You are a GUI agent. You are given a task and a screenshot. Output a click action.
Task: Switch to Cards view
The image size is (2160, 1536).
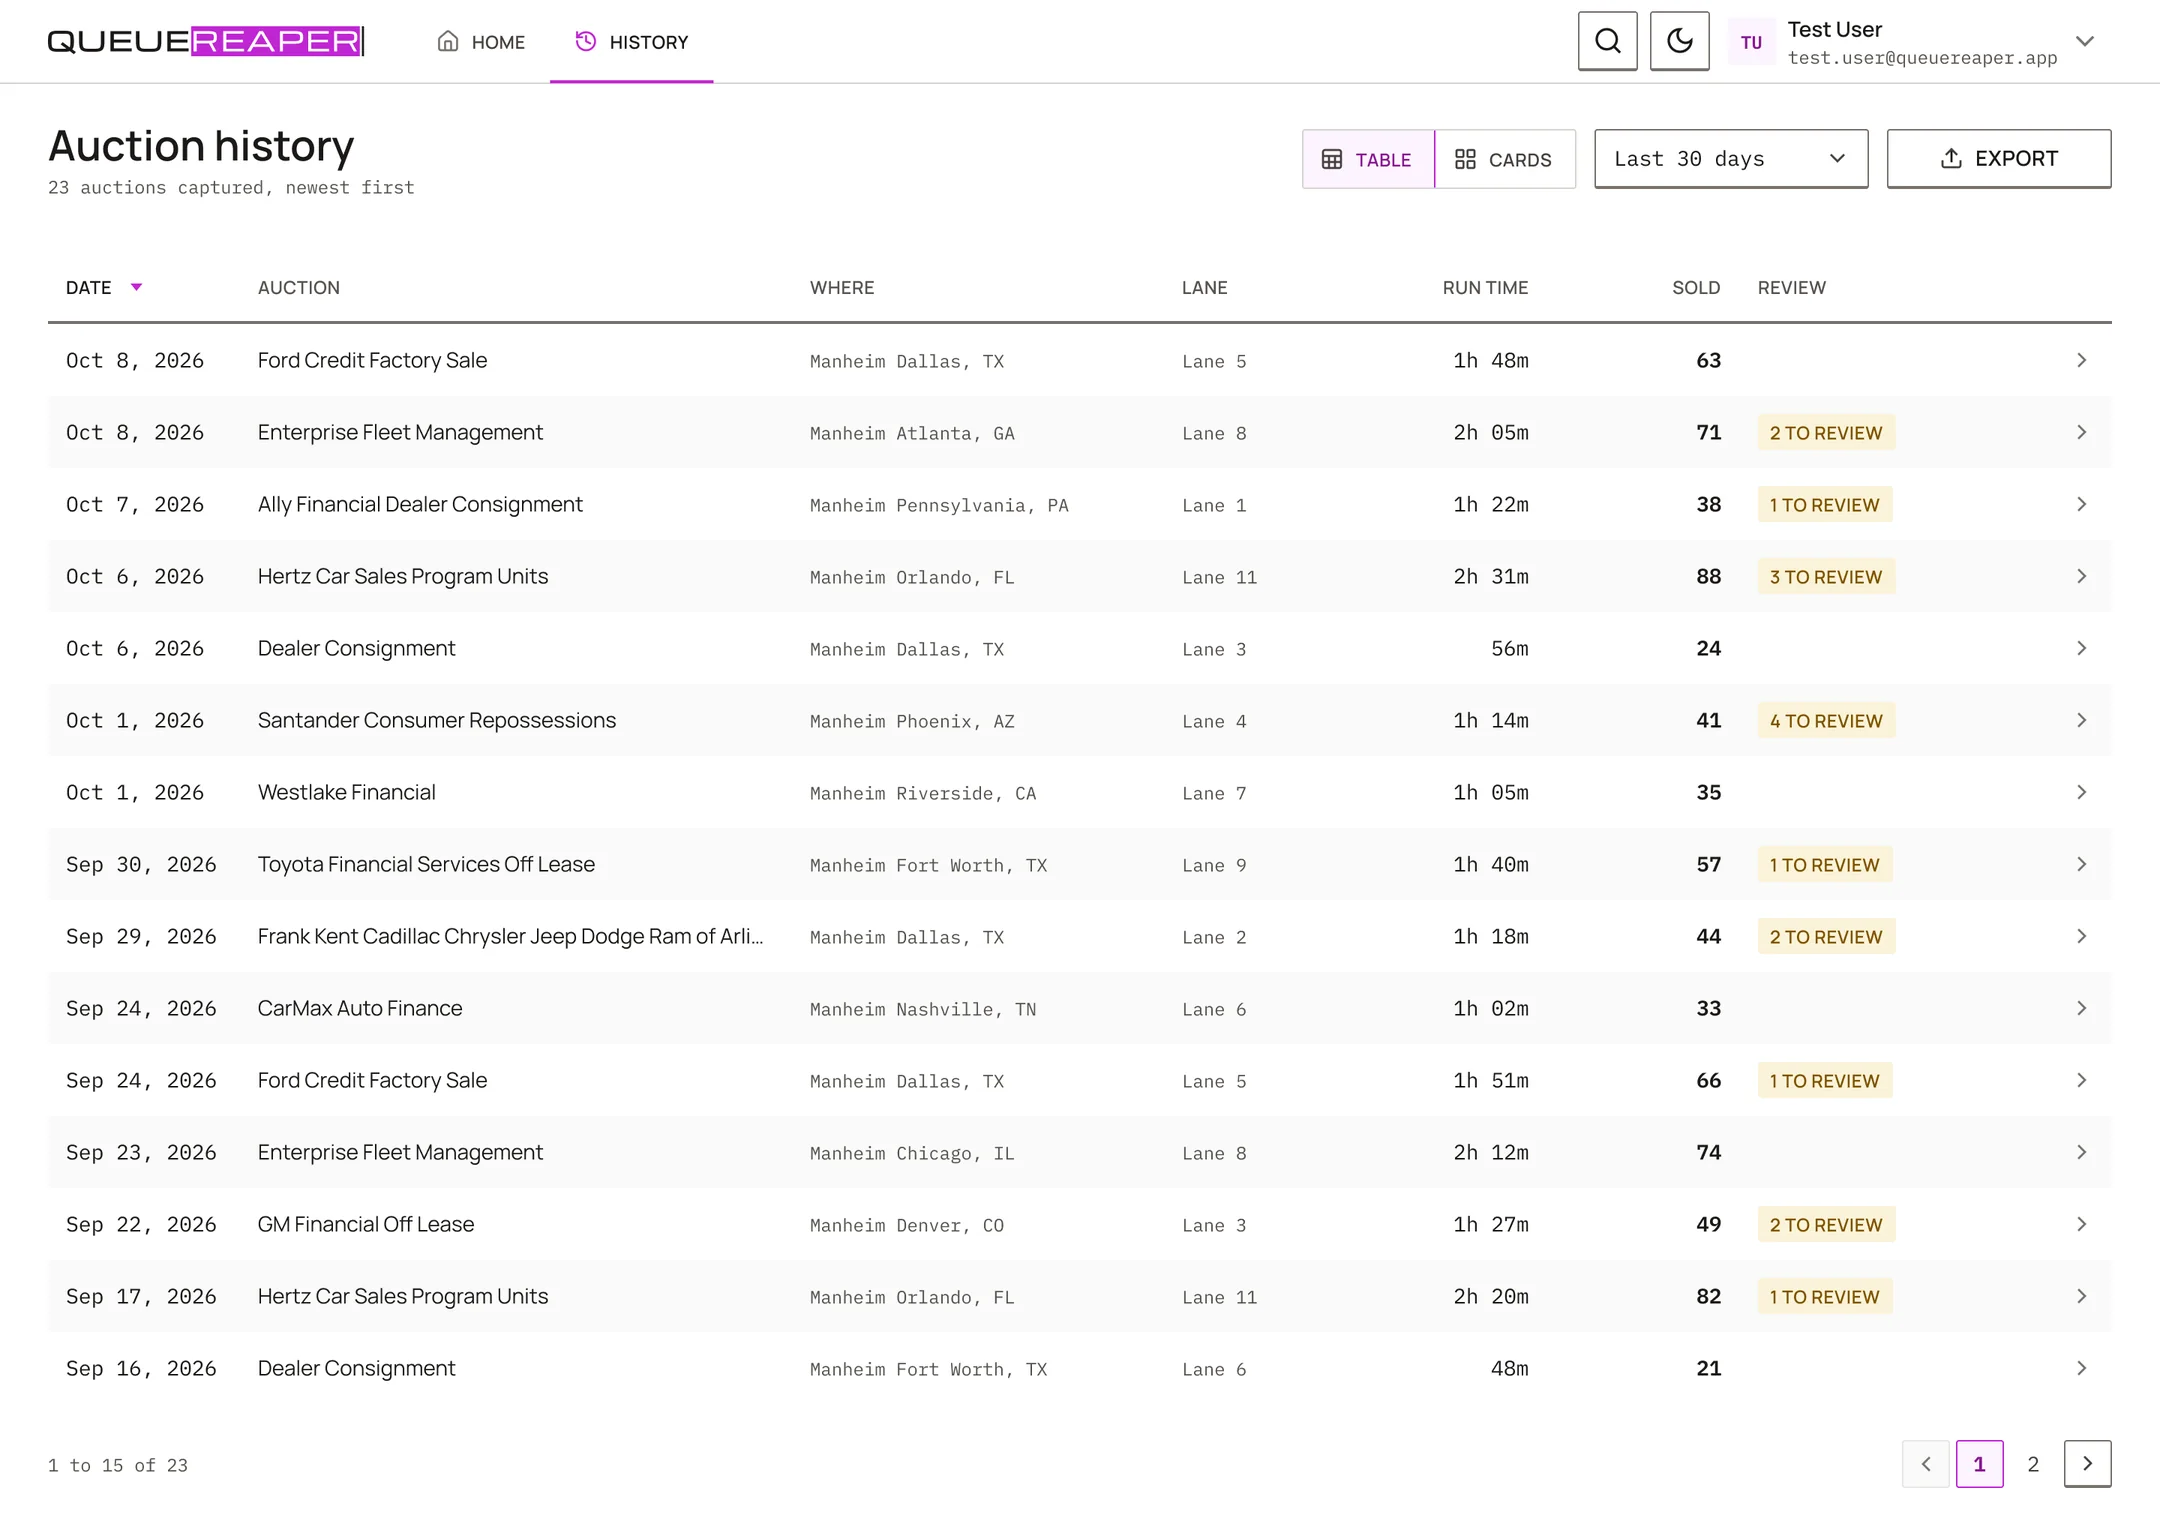coord(1505,159)
